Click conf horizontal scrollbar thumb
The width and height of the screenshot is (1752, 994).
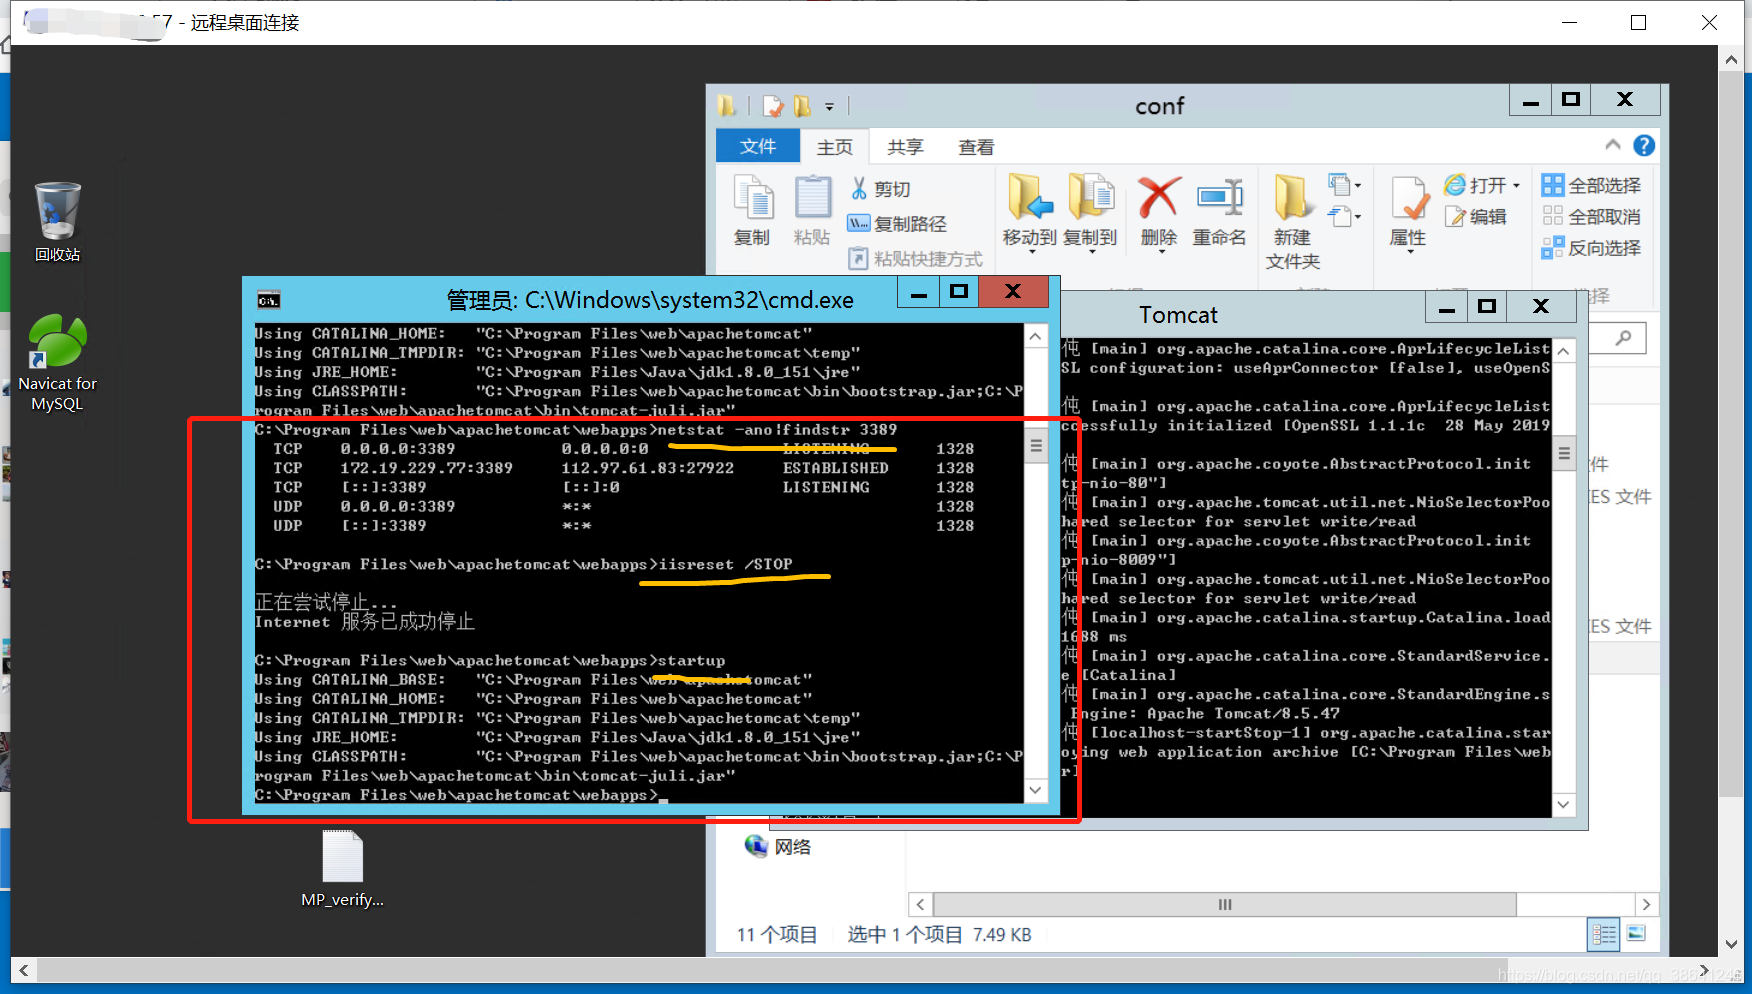(1225, 904)
